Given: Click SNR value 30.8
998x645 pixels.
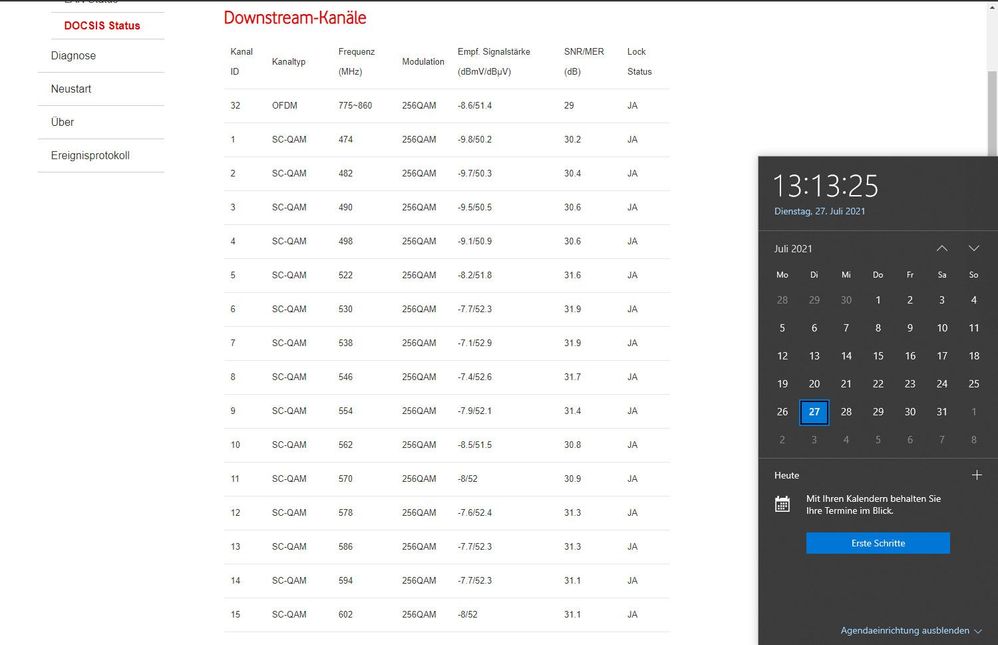Looking at the screenshot, I should pos(572,444).
